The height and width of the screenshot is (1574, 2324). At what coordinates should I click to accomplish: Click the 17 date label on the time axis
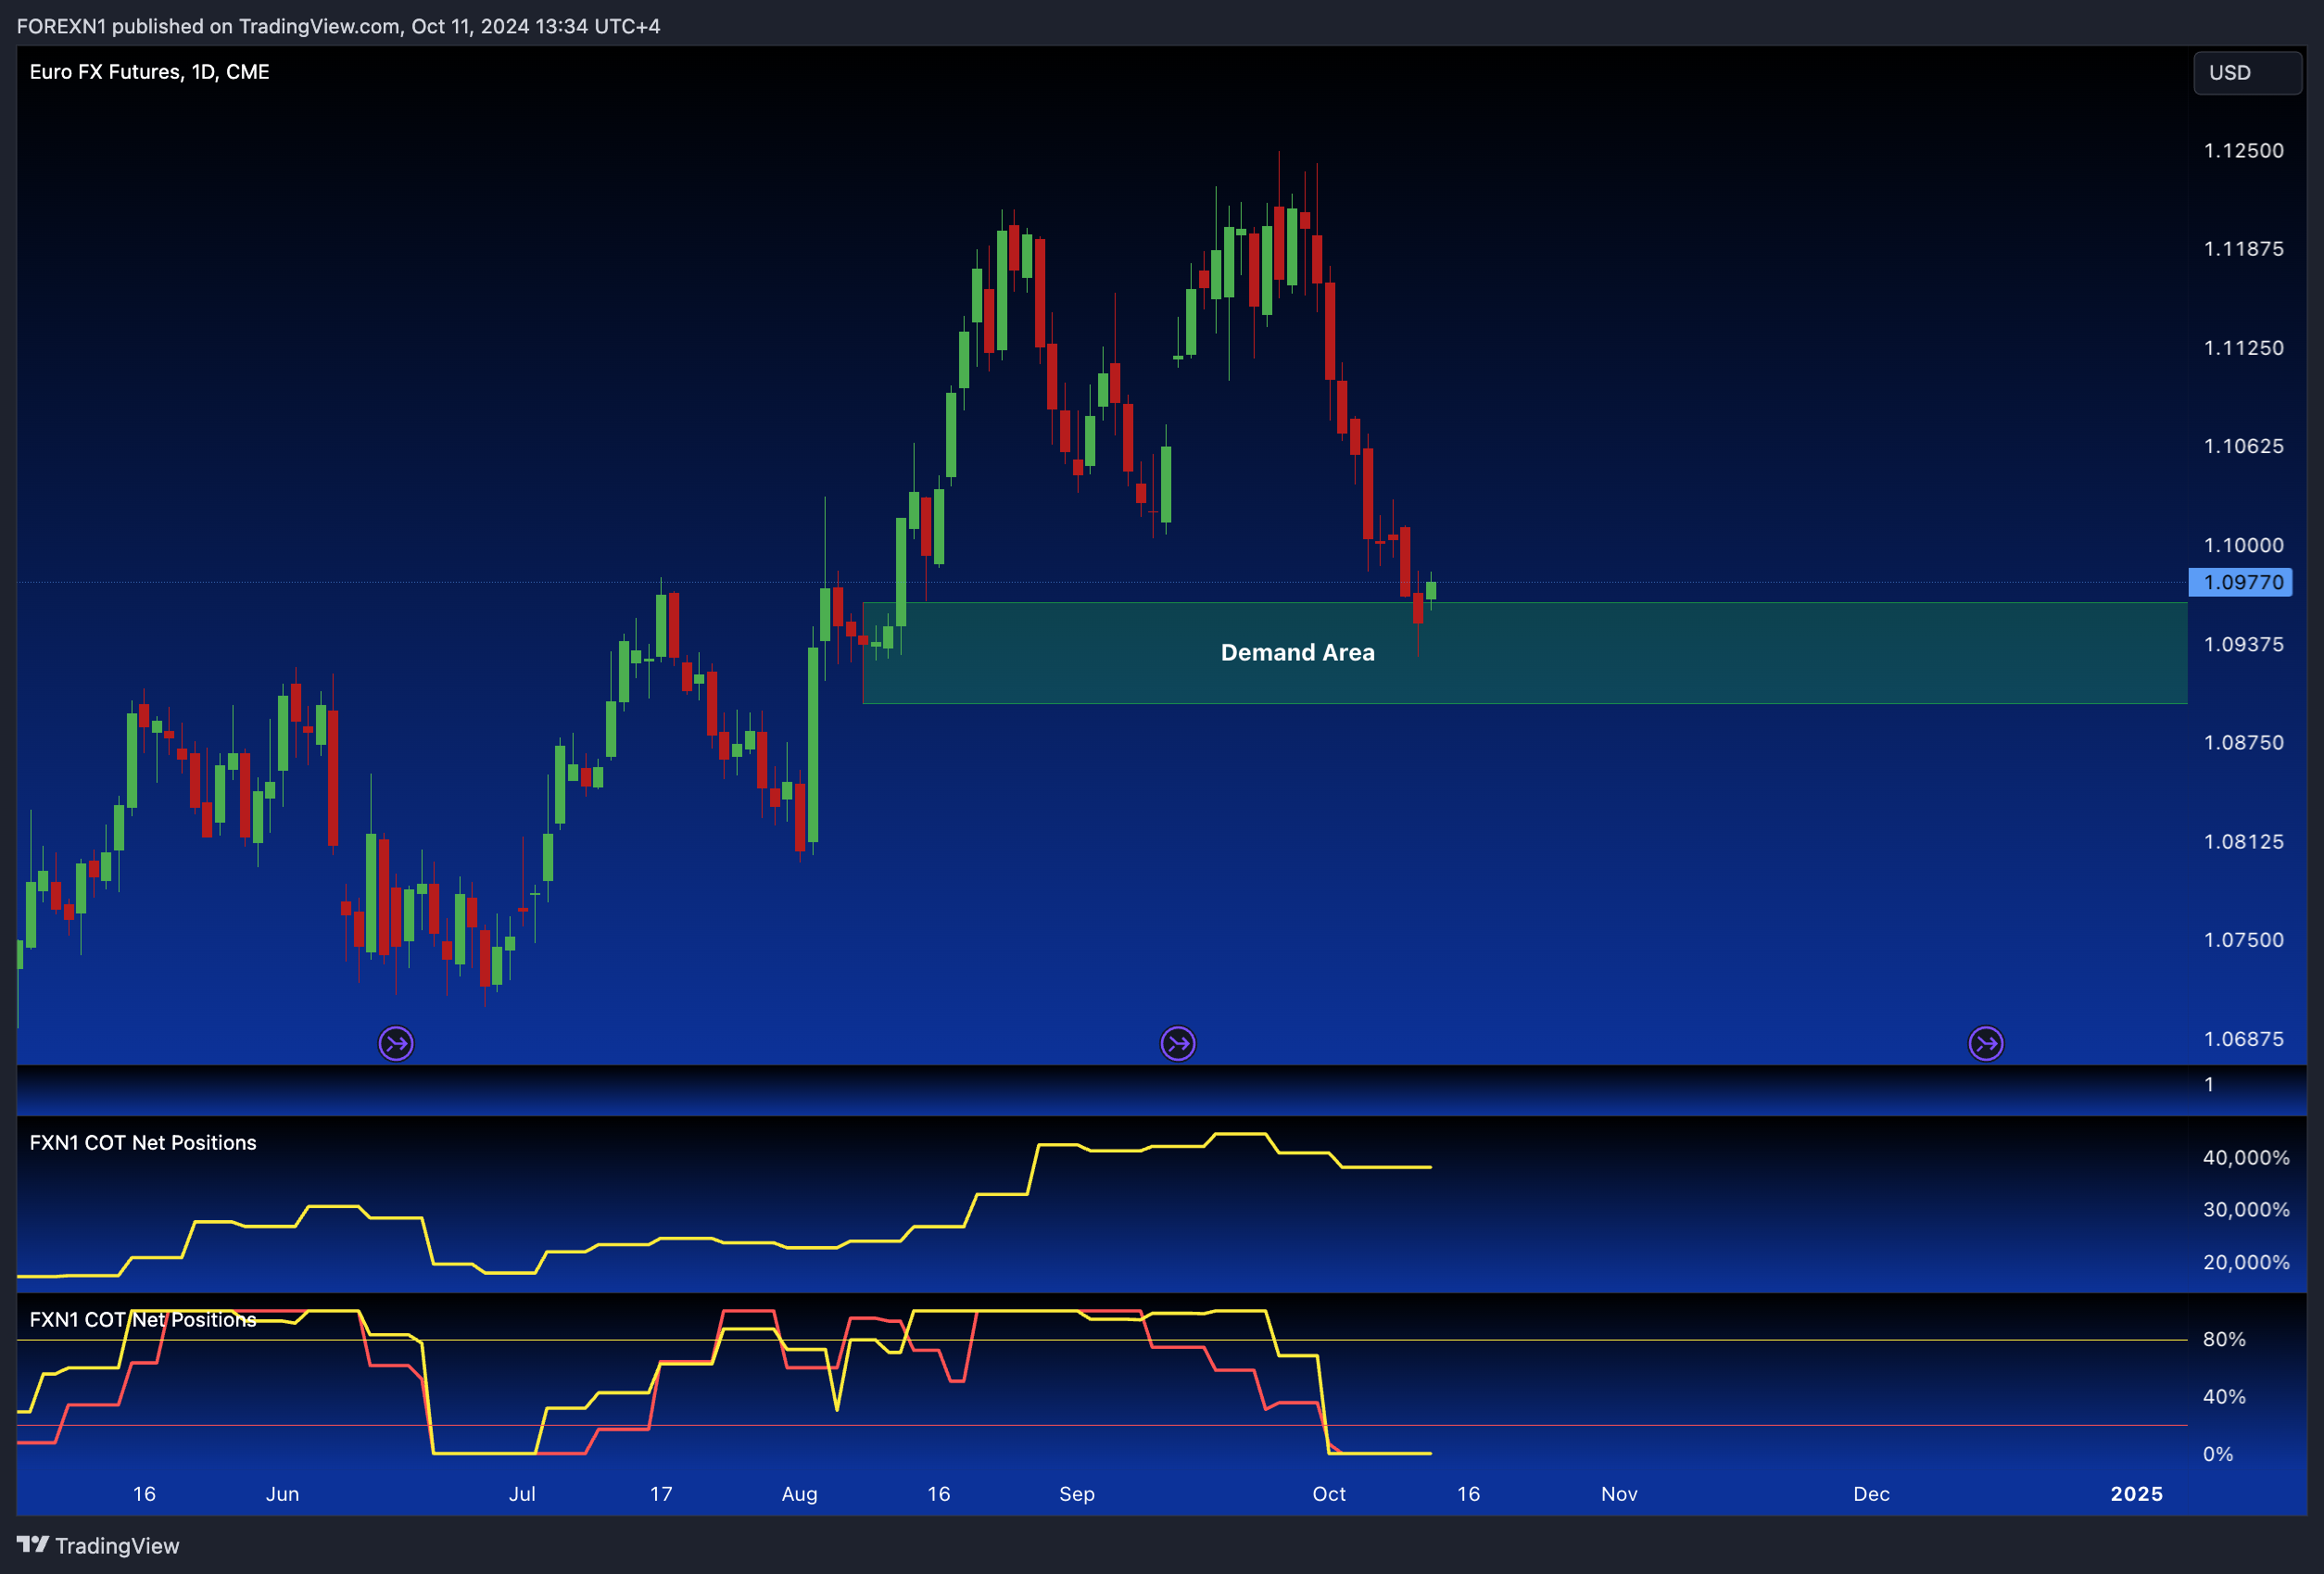[x=661, y=1494]
